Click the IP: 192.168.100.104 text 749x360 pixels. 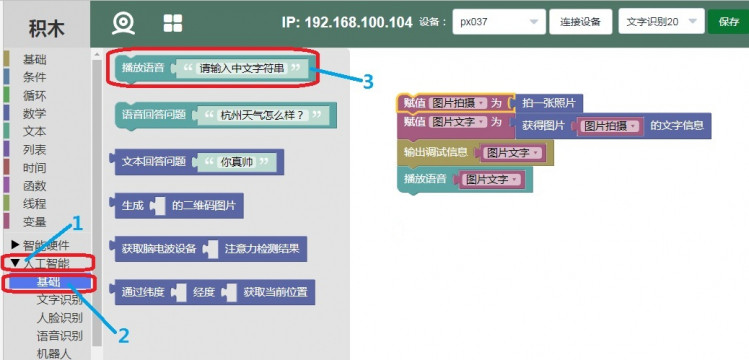click(x=347, y=22)
